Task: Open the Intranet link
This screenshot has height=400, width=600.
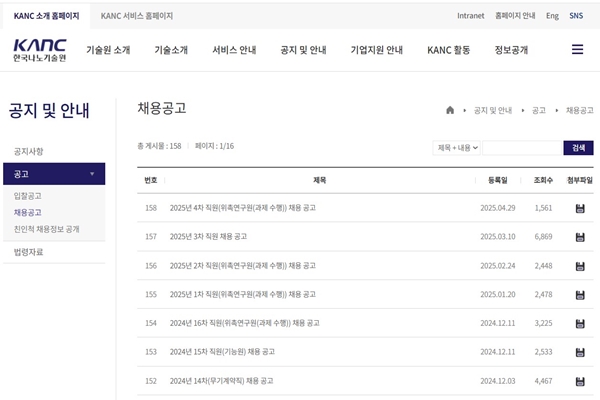Action: pyautogui.click(x=470, y=16)
